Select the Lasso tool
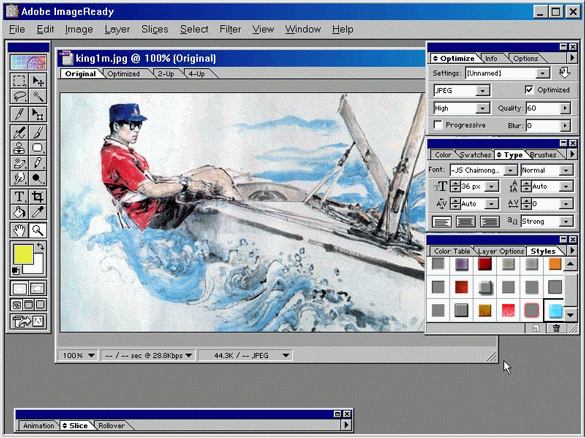Viewport: 585px width, 438px height. pyautogui.click(x=19, y=96)
